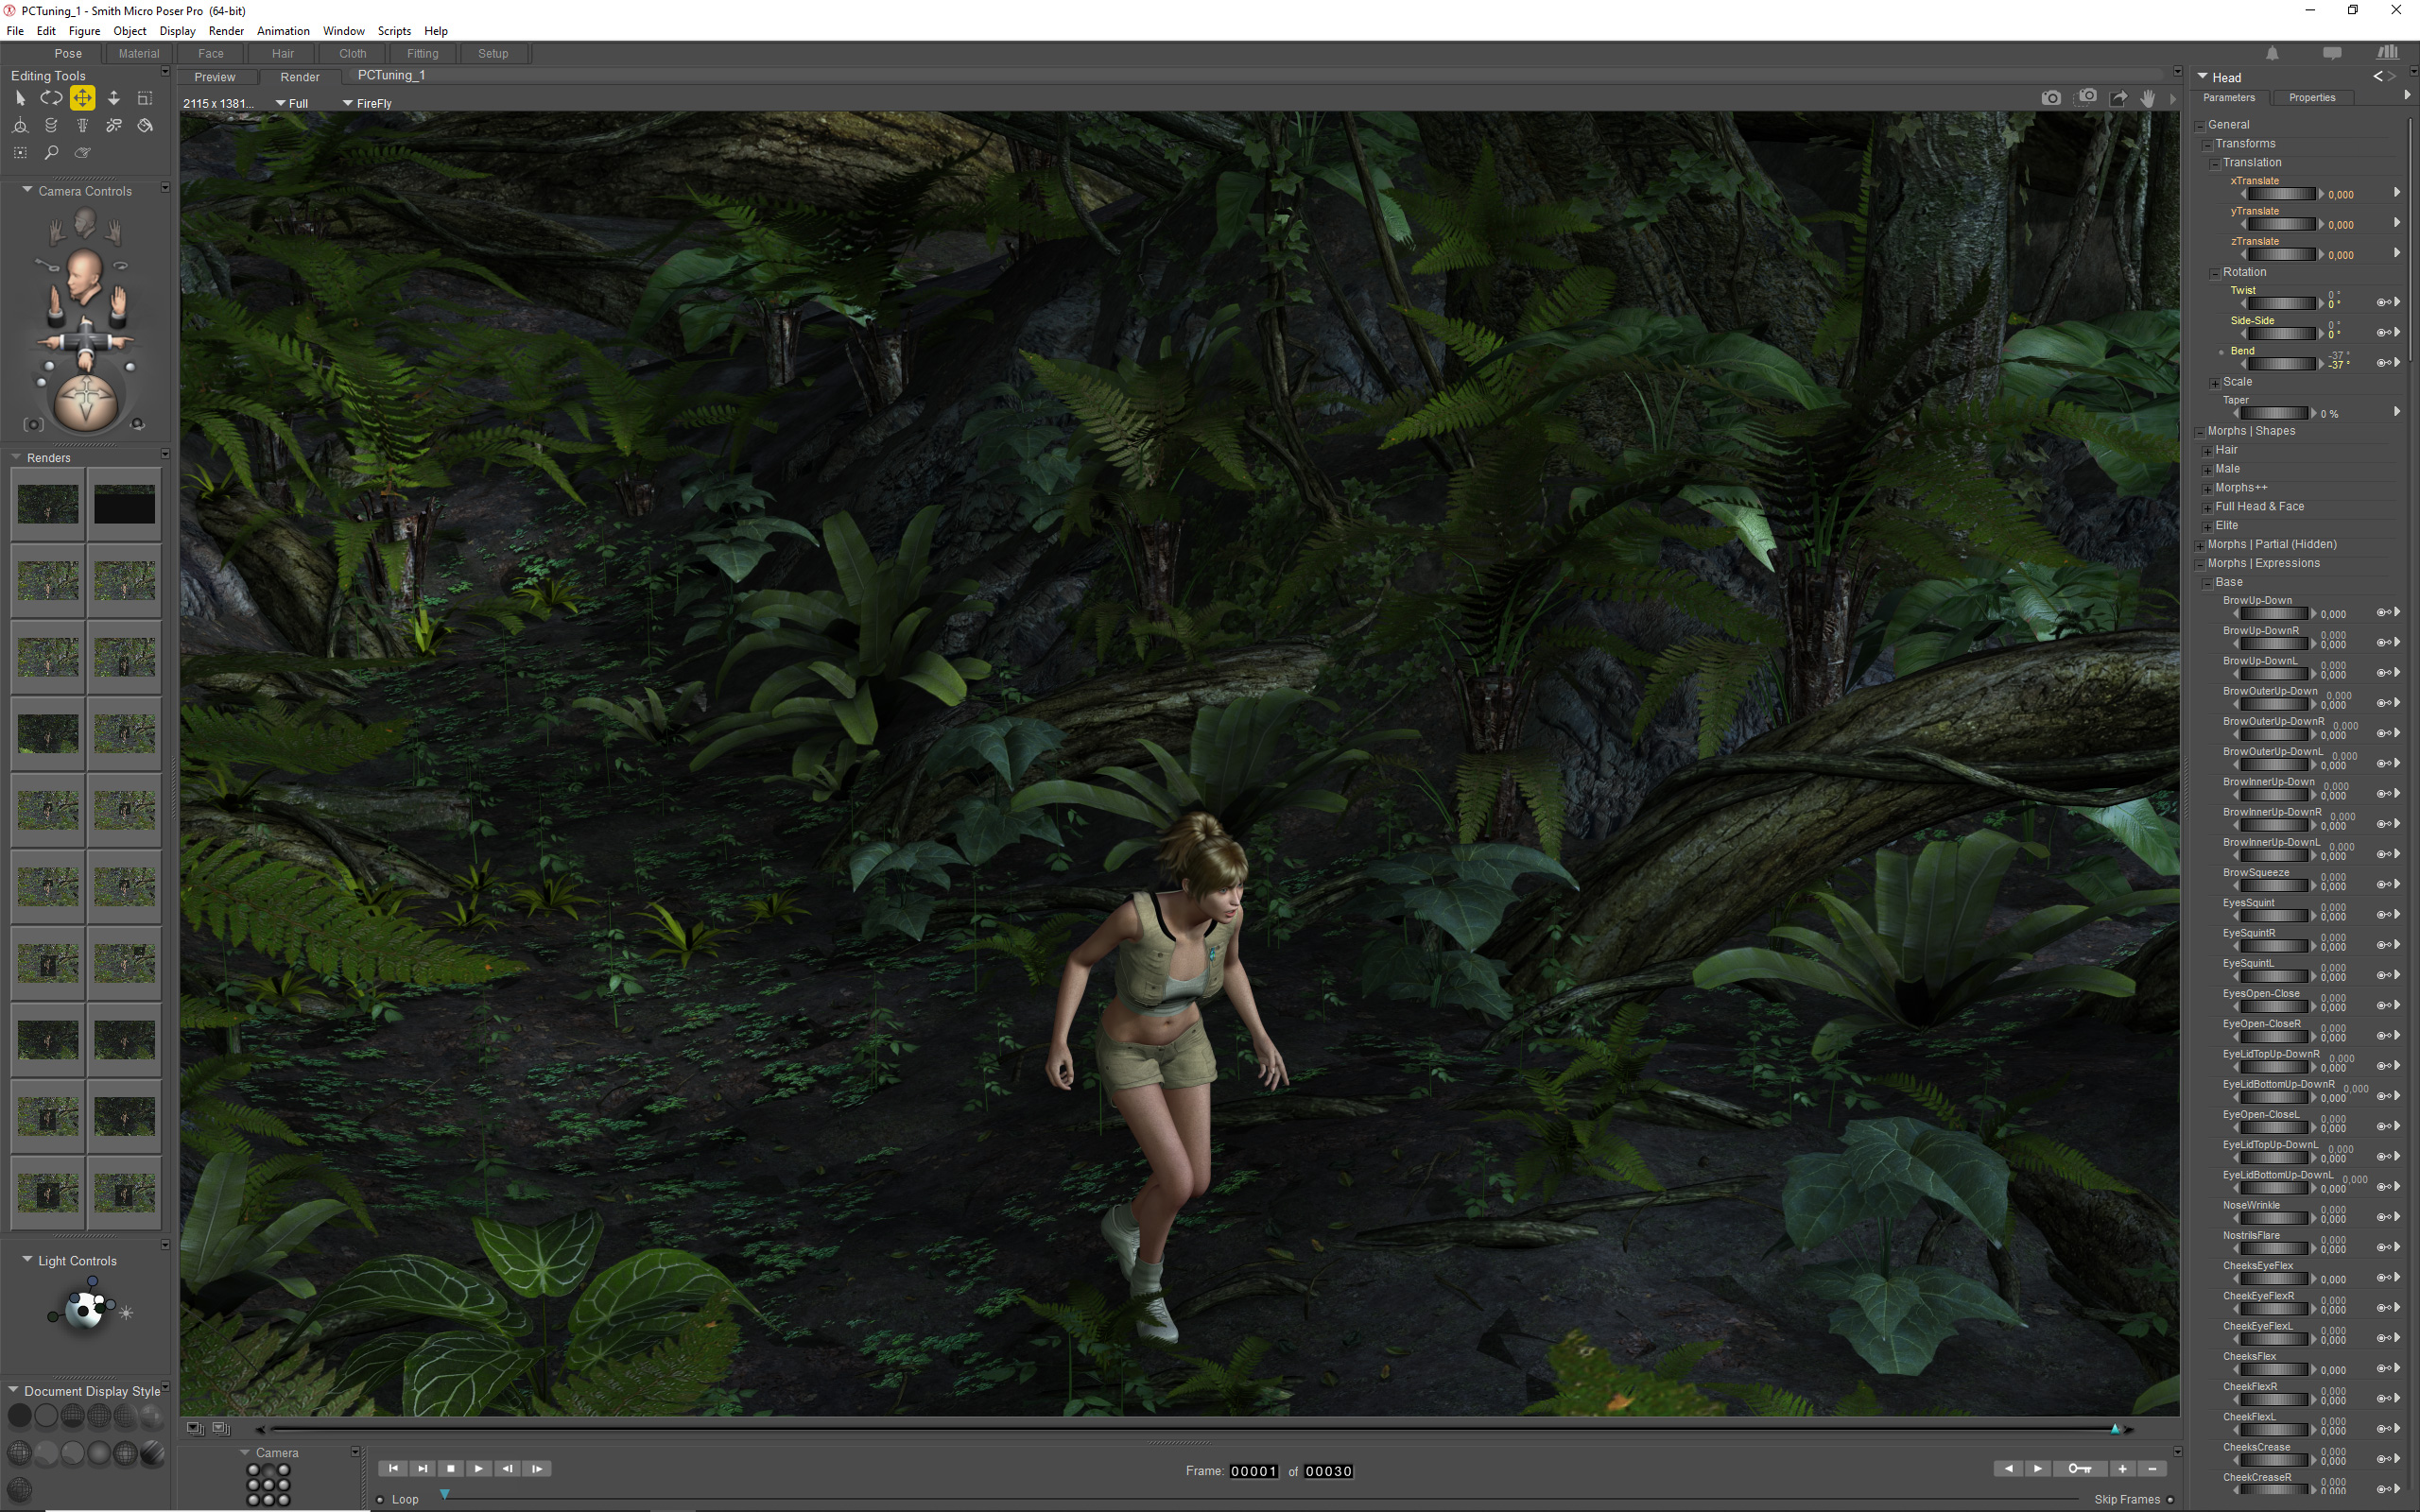Collapse the Camera Controls panel
The height and width of the screenshot is (1512, 2420).
point(27,190)
